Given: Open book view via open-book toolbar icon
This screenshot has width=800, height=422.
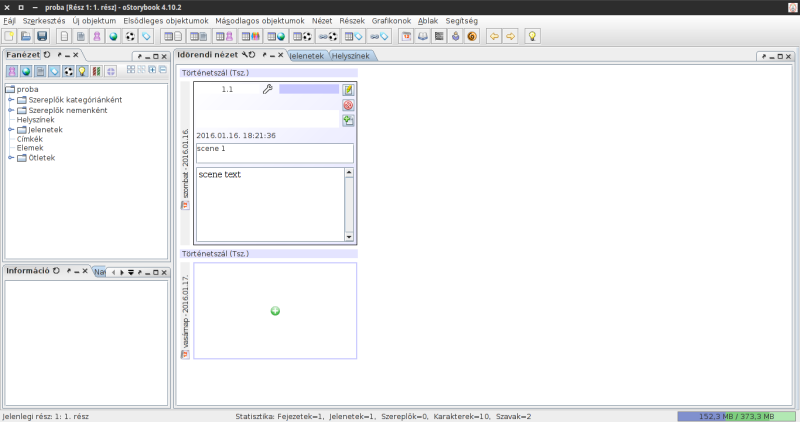Looking at the screenshot, I should pyautogui.click(x=422, y=36).
